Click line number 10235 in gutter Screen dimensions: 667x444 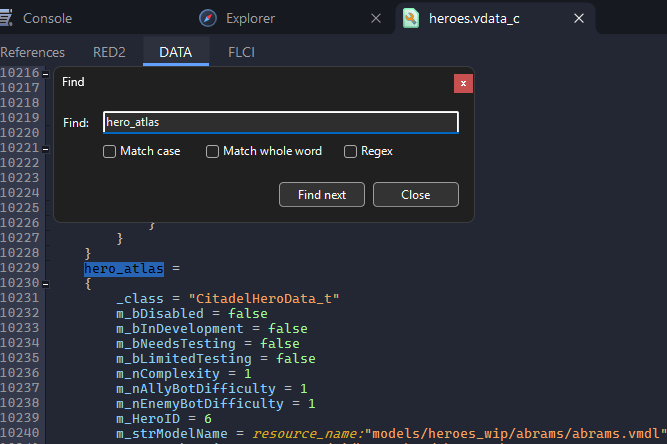pyautogui.click(x=20, y=358)
